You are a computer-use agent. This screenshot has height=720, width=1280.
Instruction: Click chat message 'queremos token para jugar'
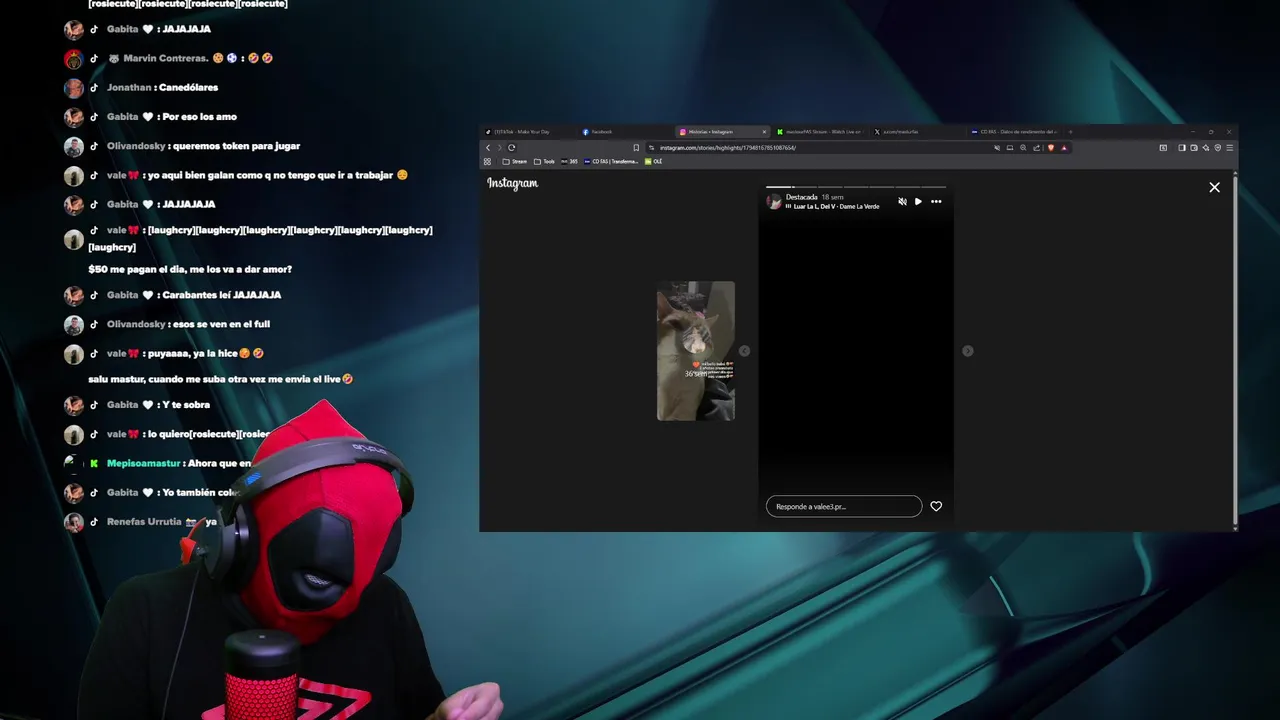(236, 146)
